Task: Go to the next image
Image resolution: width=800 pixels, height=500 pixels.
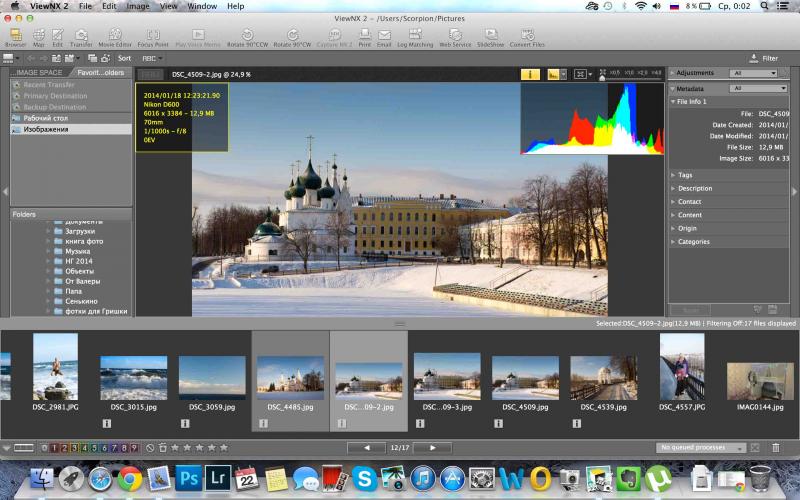Action: pos(432,447)
